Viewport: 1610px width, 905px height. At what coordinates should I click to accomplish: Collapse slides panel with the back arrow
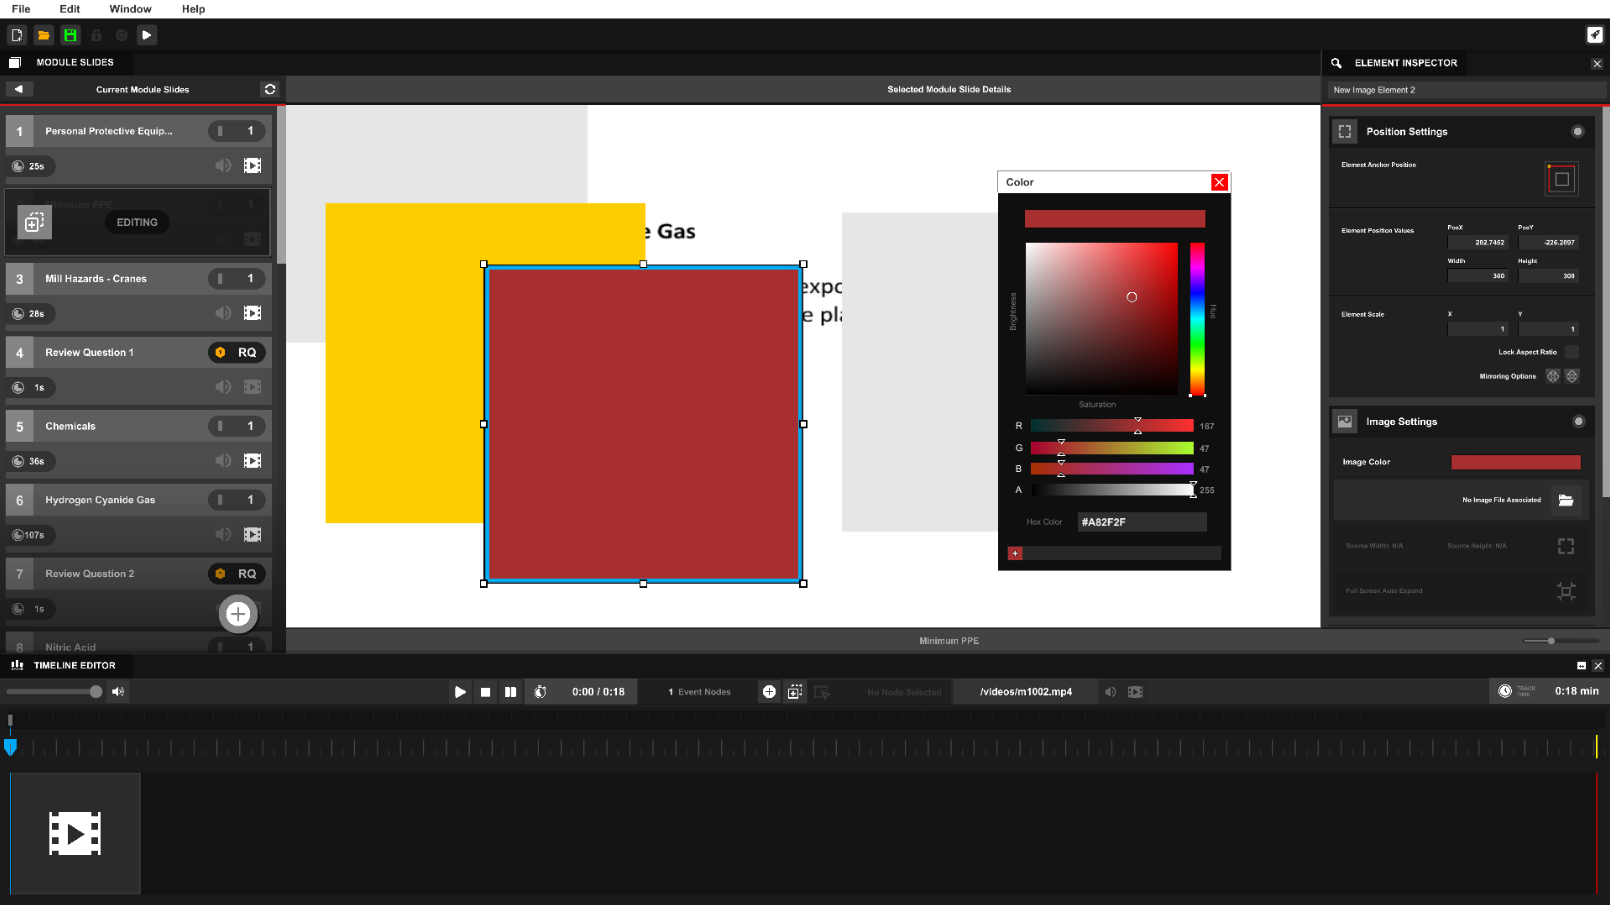click(18, 89)
